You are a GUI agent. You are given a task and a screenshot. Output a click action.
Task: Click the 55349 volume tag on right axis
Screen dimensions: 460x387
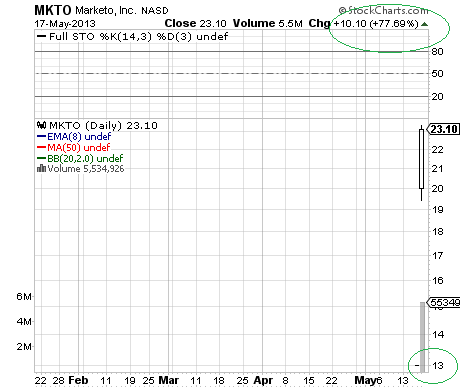444,302
